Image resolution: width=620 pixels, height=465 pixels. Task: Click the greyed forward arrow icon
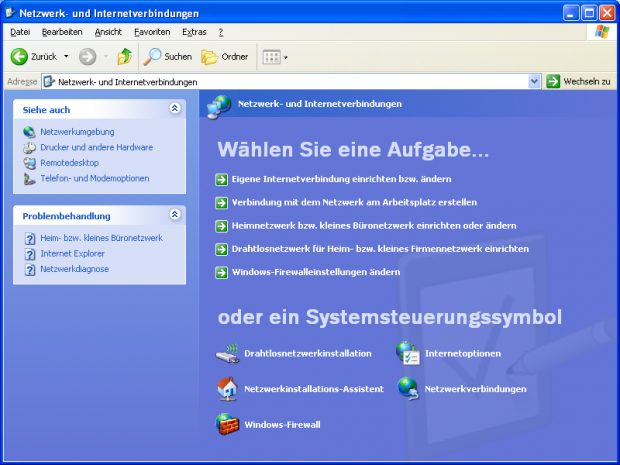tap(87, 57)
